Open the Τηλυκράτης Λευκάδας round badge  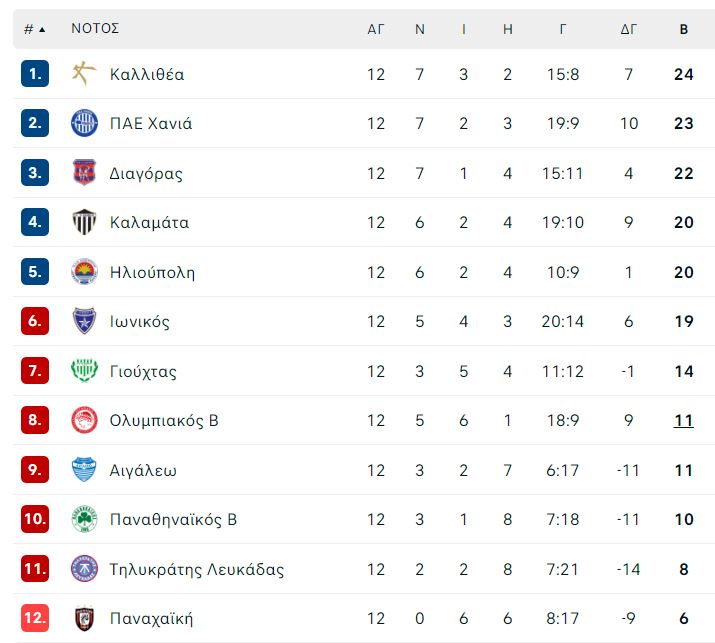84,568
